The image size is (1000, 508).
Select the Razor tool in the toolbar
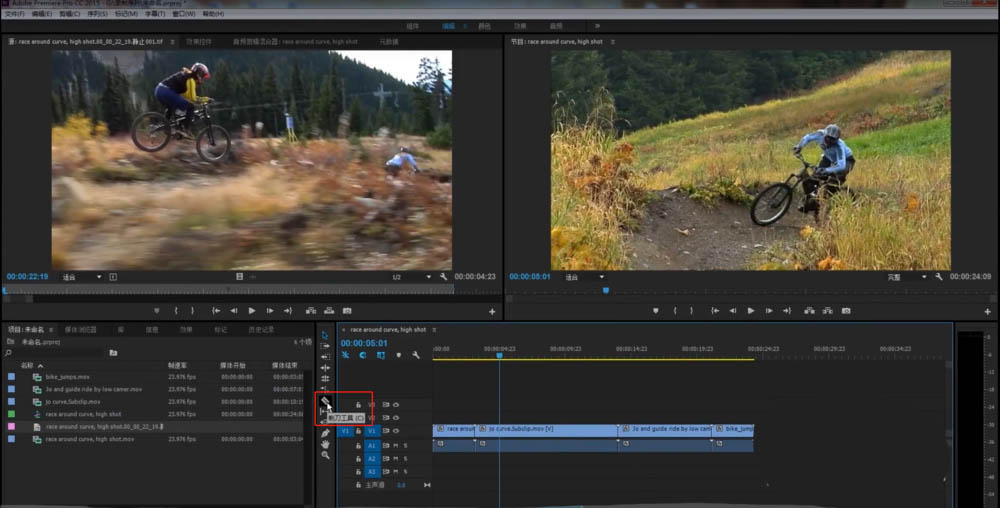pyautogui.click(x=325, y=400)
